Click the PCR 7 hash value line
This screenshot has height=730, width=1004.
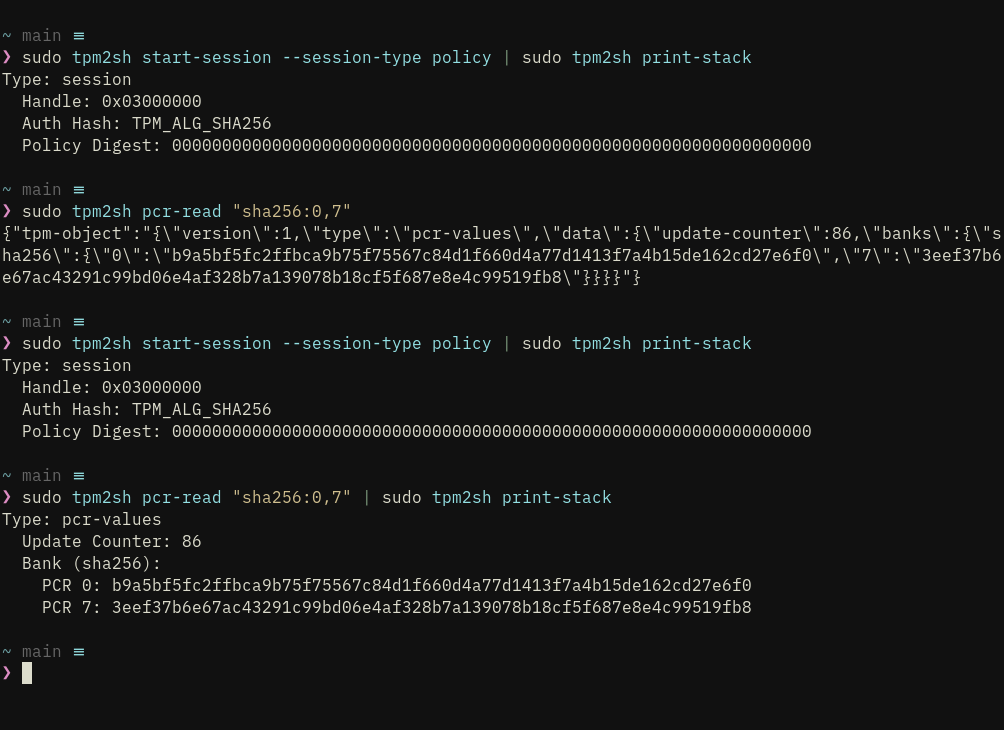click(396, 607)
